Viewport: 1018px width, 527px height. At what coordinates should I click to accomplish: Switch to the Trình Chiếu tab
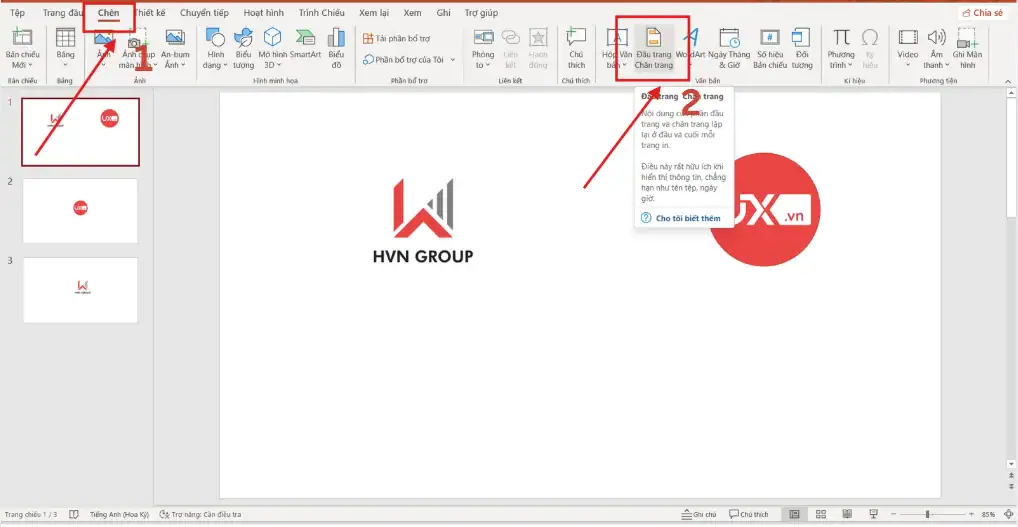(x=322, y=13)
